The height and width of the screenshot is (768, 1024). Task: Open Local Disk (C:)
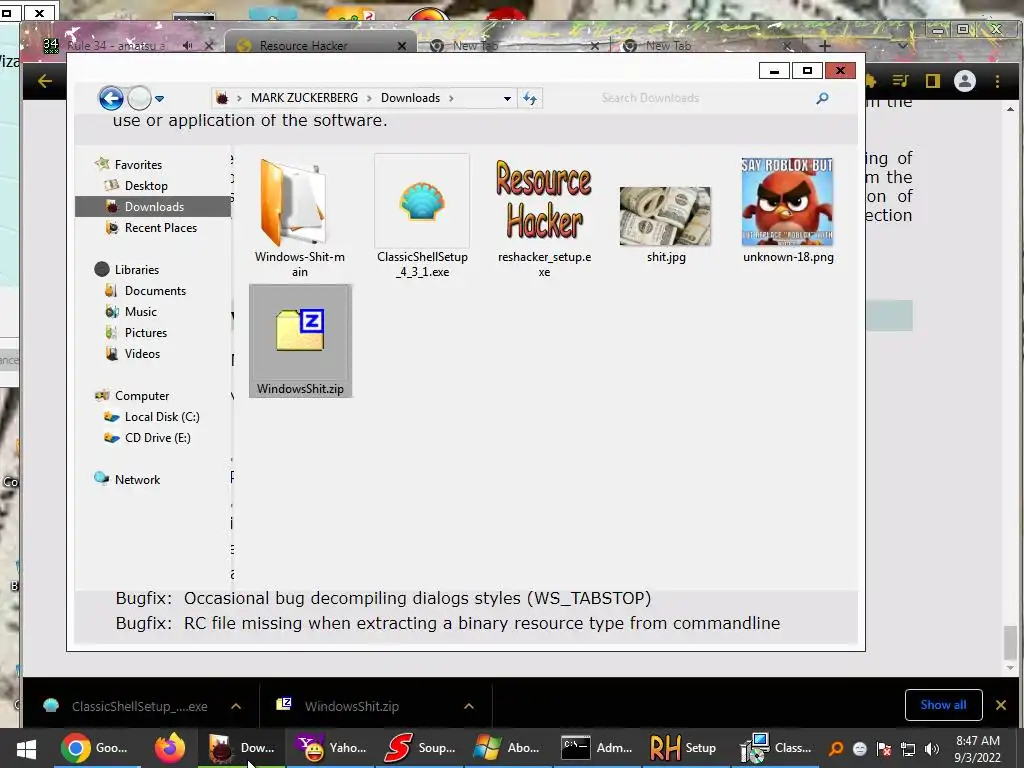point(162,417)
